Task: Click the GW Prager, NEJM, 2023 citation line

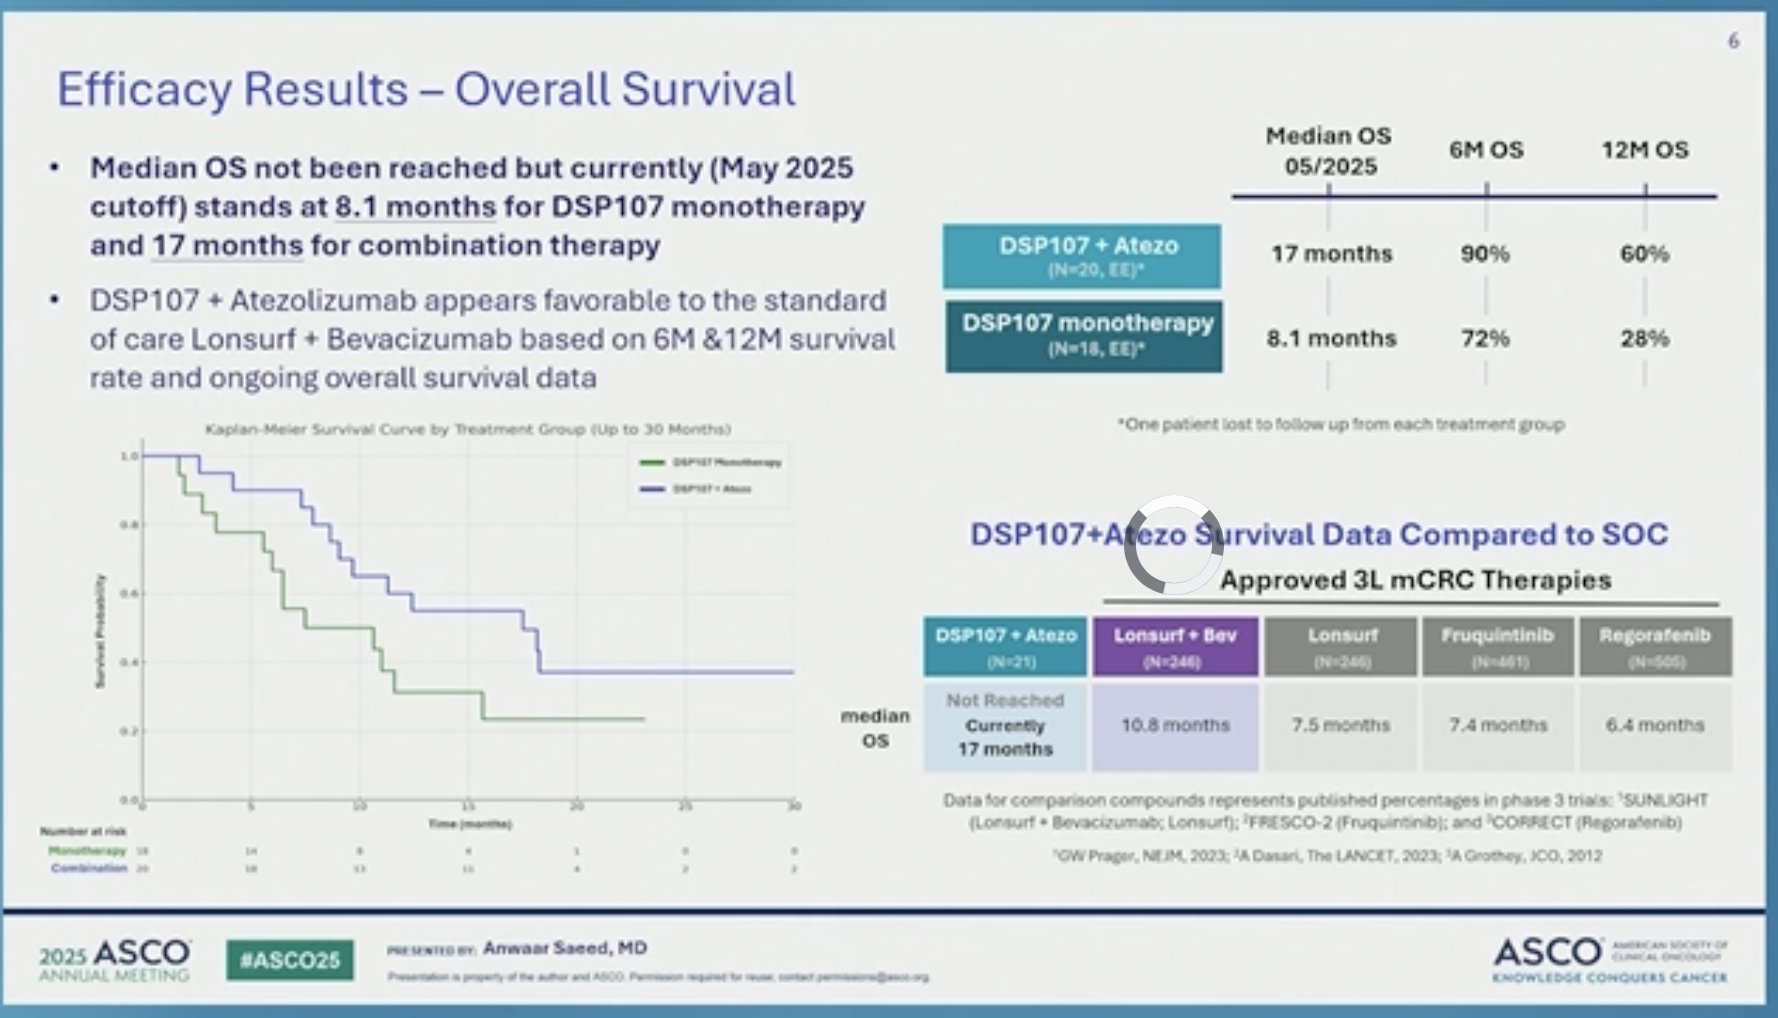Action: 1327,856
